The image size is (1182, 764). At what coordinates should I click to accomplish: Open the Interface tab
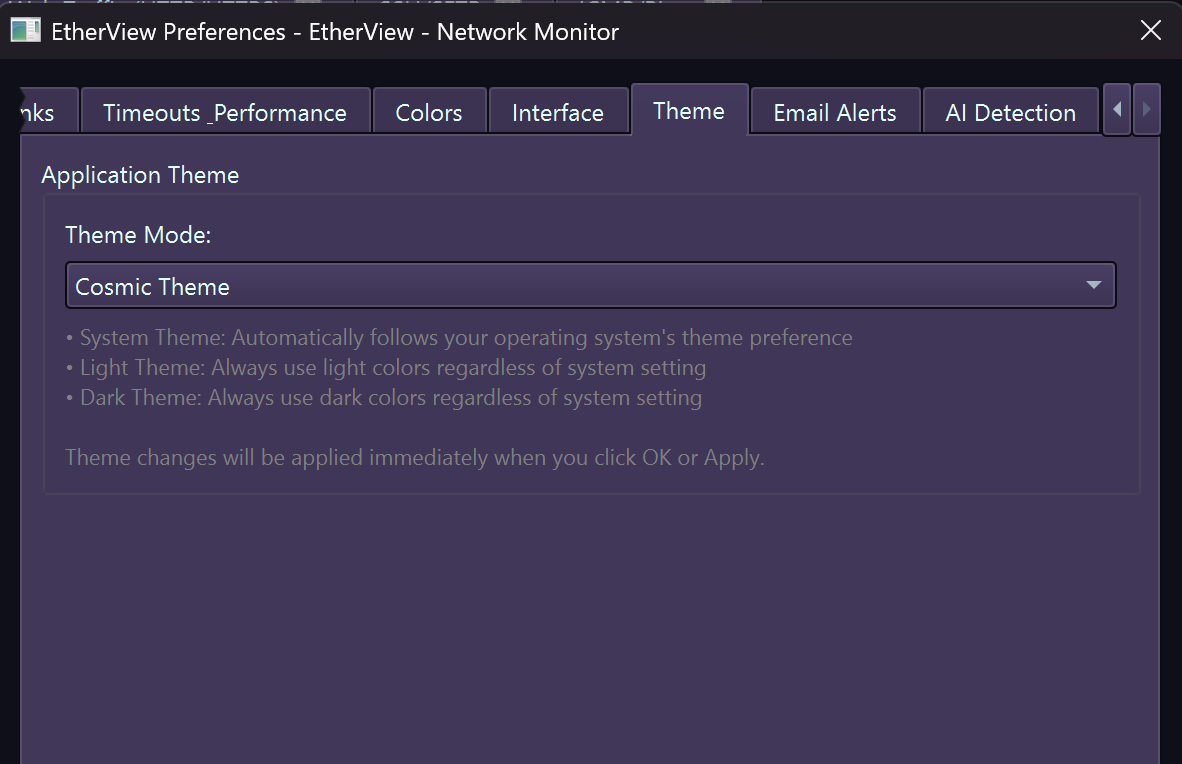click(559, 112)
